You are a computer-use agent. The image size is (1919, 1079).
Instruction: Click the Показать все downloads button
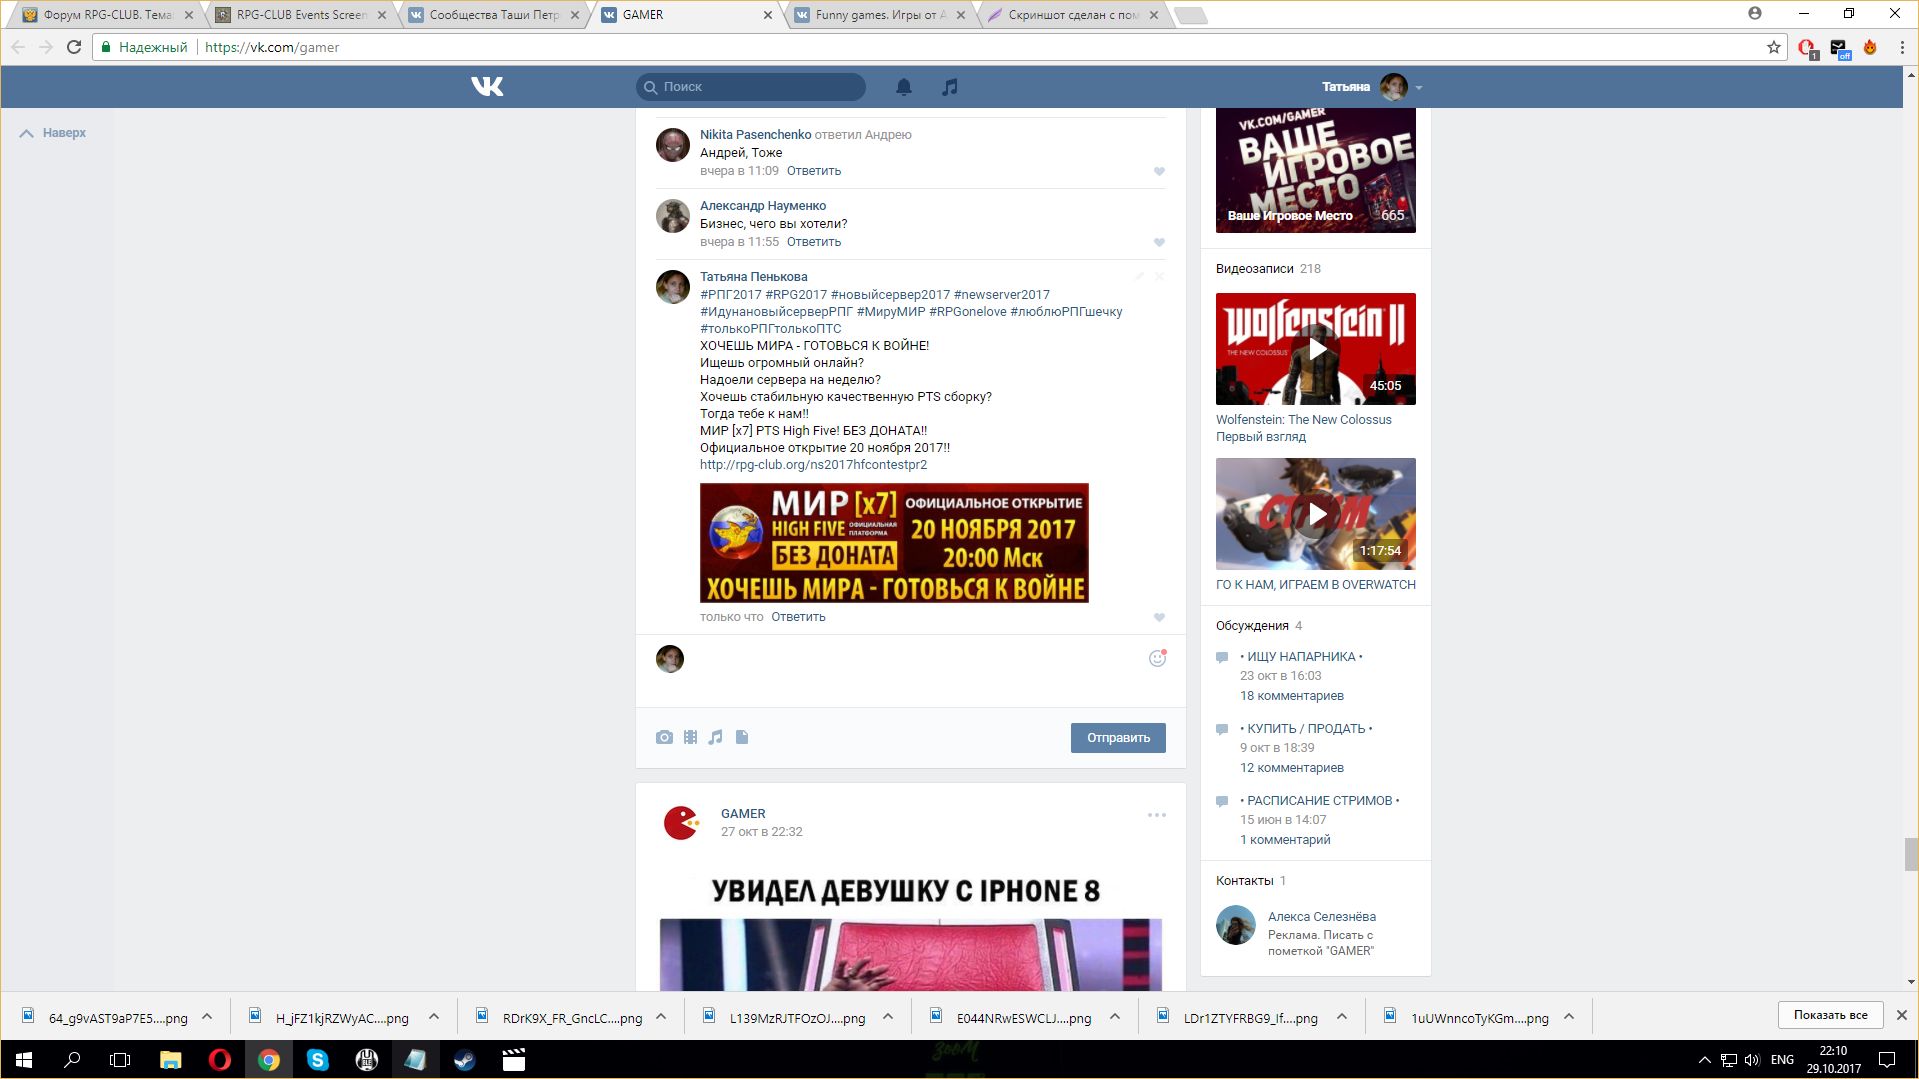click(x=1830, y=1015)
